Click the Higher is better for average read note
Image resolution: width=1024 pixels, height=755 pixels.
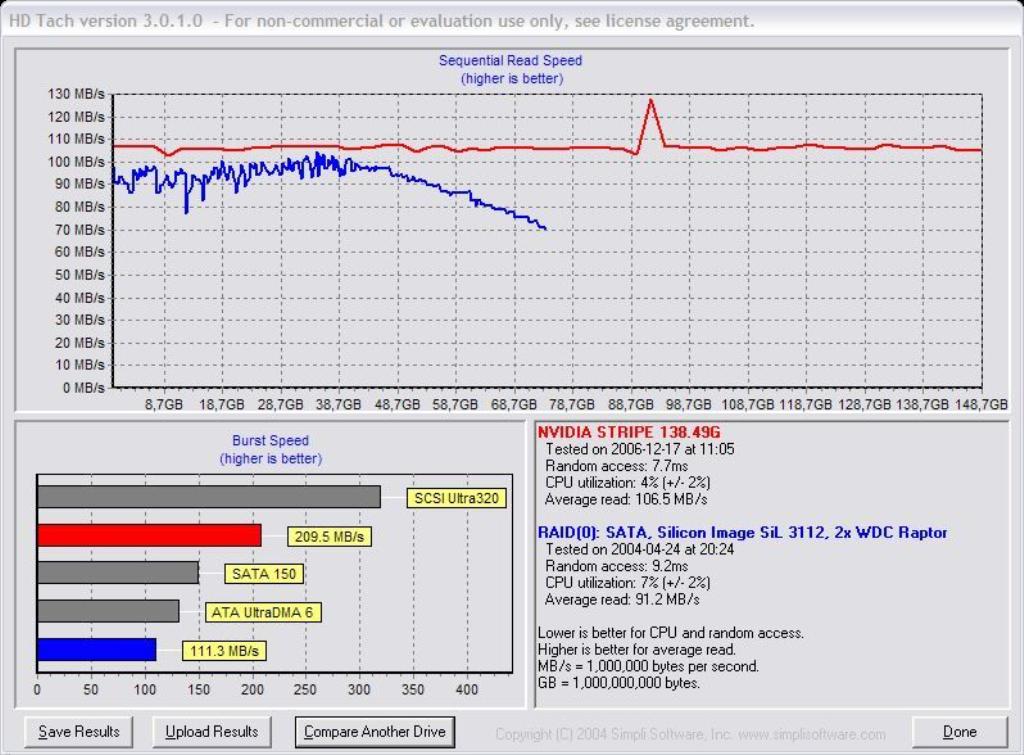tap(637, 650)
